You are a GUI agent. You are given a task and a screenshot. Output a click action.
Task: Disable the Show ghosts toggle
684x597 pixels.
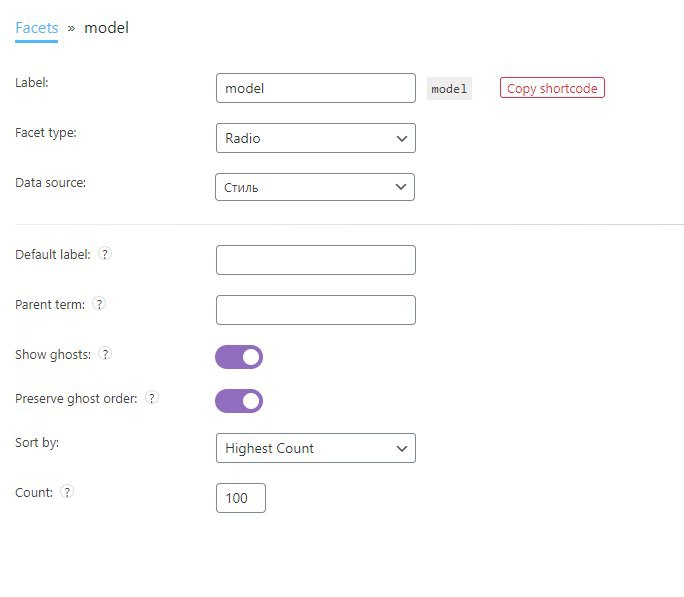239,357
